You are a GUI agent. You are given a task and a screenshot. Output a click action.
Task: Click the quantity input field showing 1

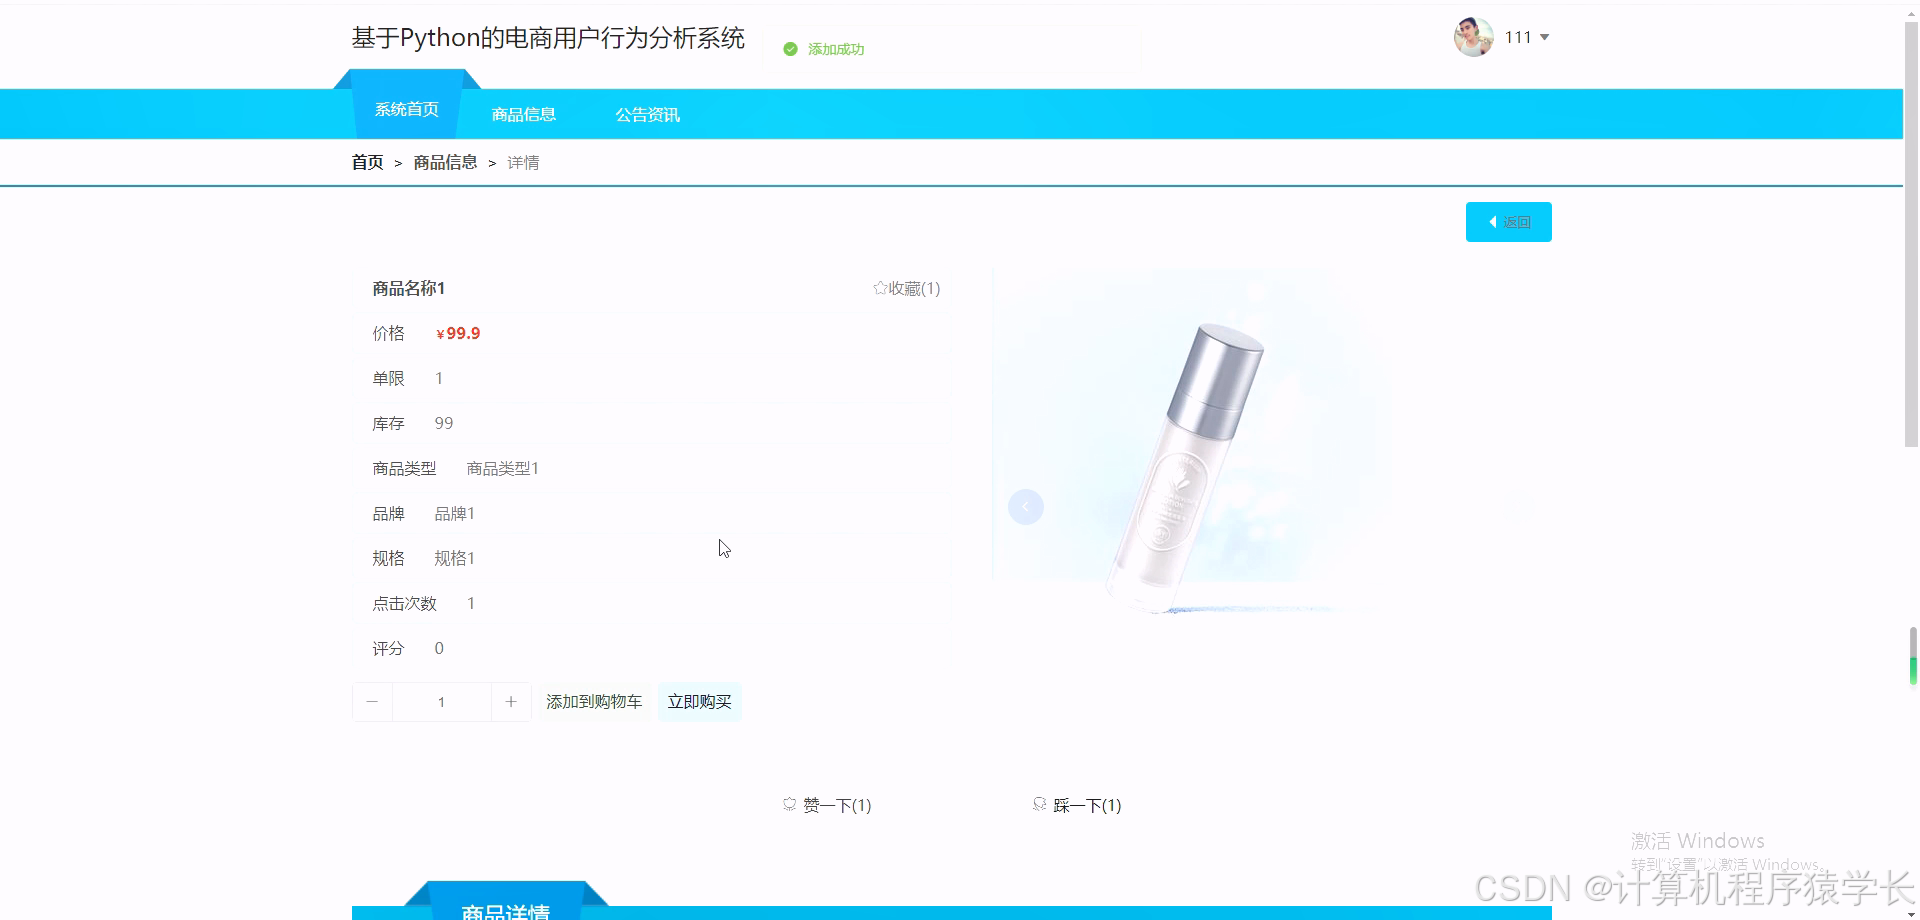tap(441, 701)
